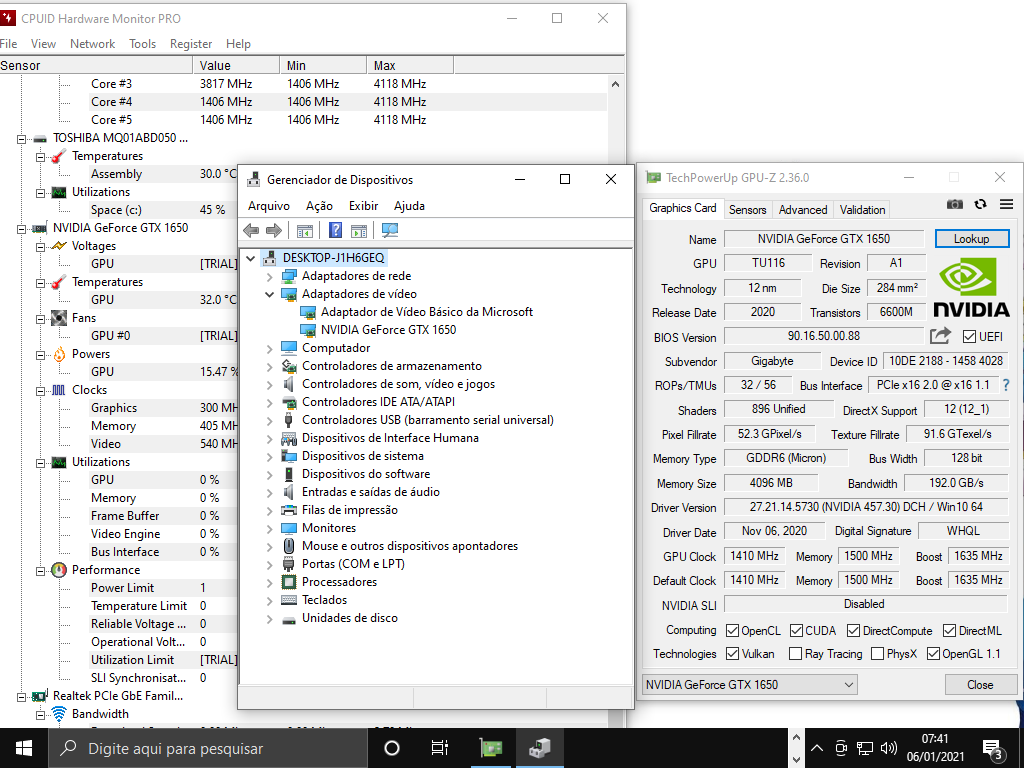Open the GPU-Z hamburger menu icon

coord(1006,204)
